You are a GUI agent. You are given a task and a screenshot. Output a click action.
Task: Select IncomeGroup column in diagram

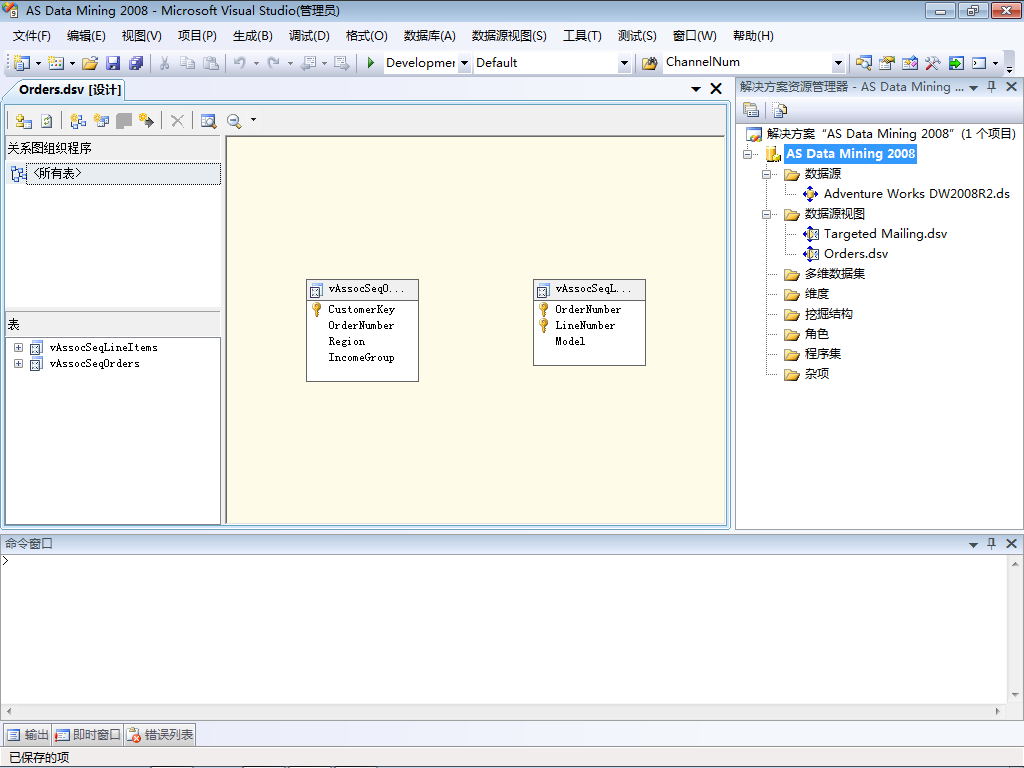click(361, 358)
